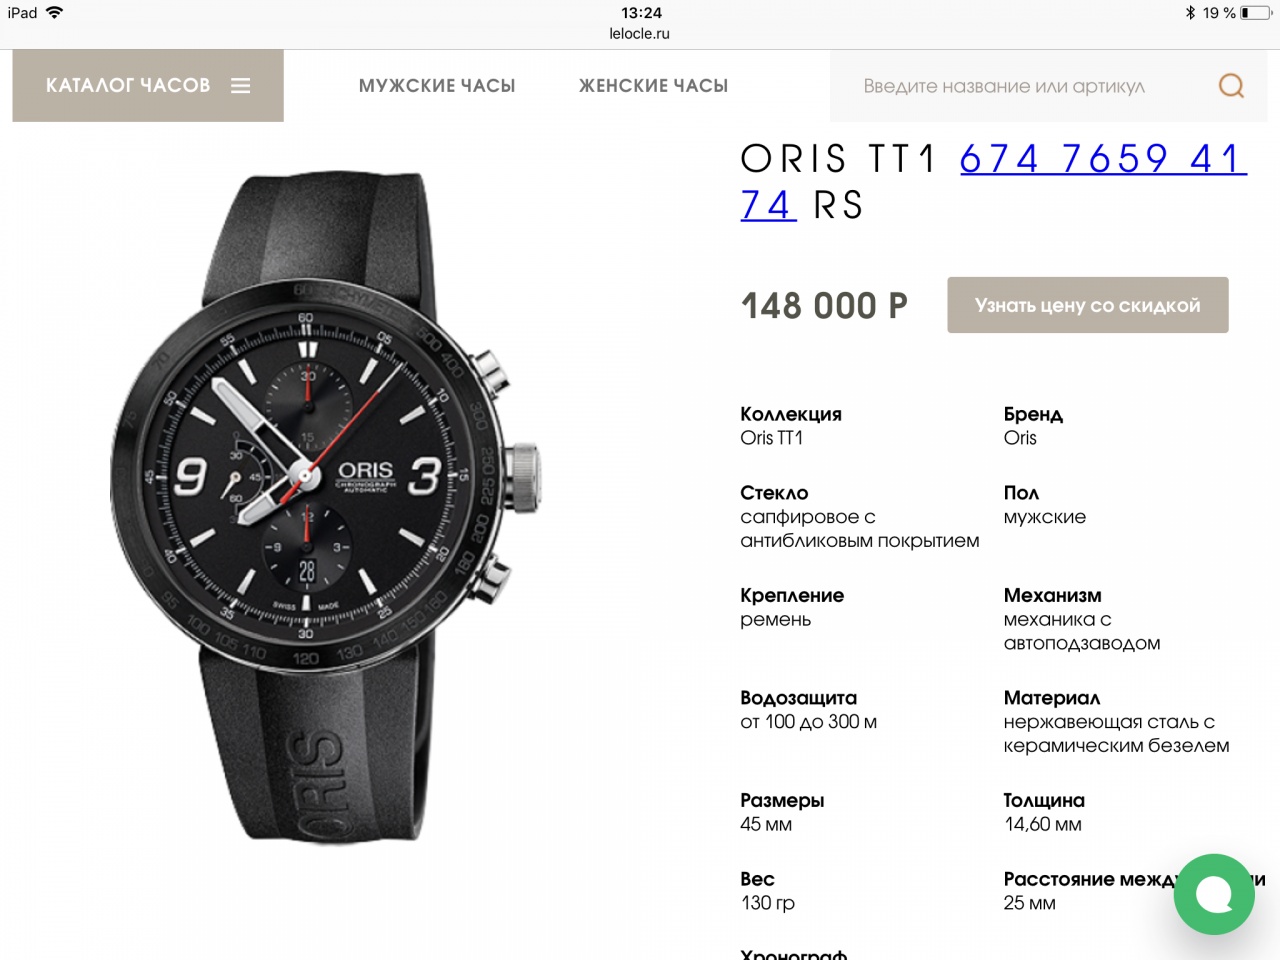
Task: Click the Oris TT1 collection value
Action: pyautogui.click(x=771, y=438)
